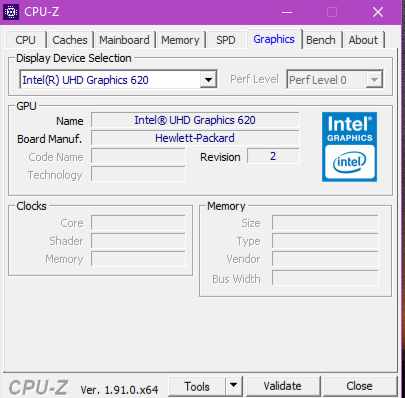Image resolution: width=405 pixels, height=398 pixels.
Task: Click the Revision value field
Action: [x=273, y=156]
